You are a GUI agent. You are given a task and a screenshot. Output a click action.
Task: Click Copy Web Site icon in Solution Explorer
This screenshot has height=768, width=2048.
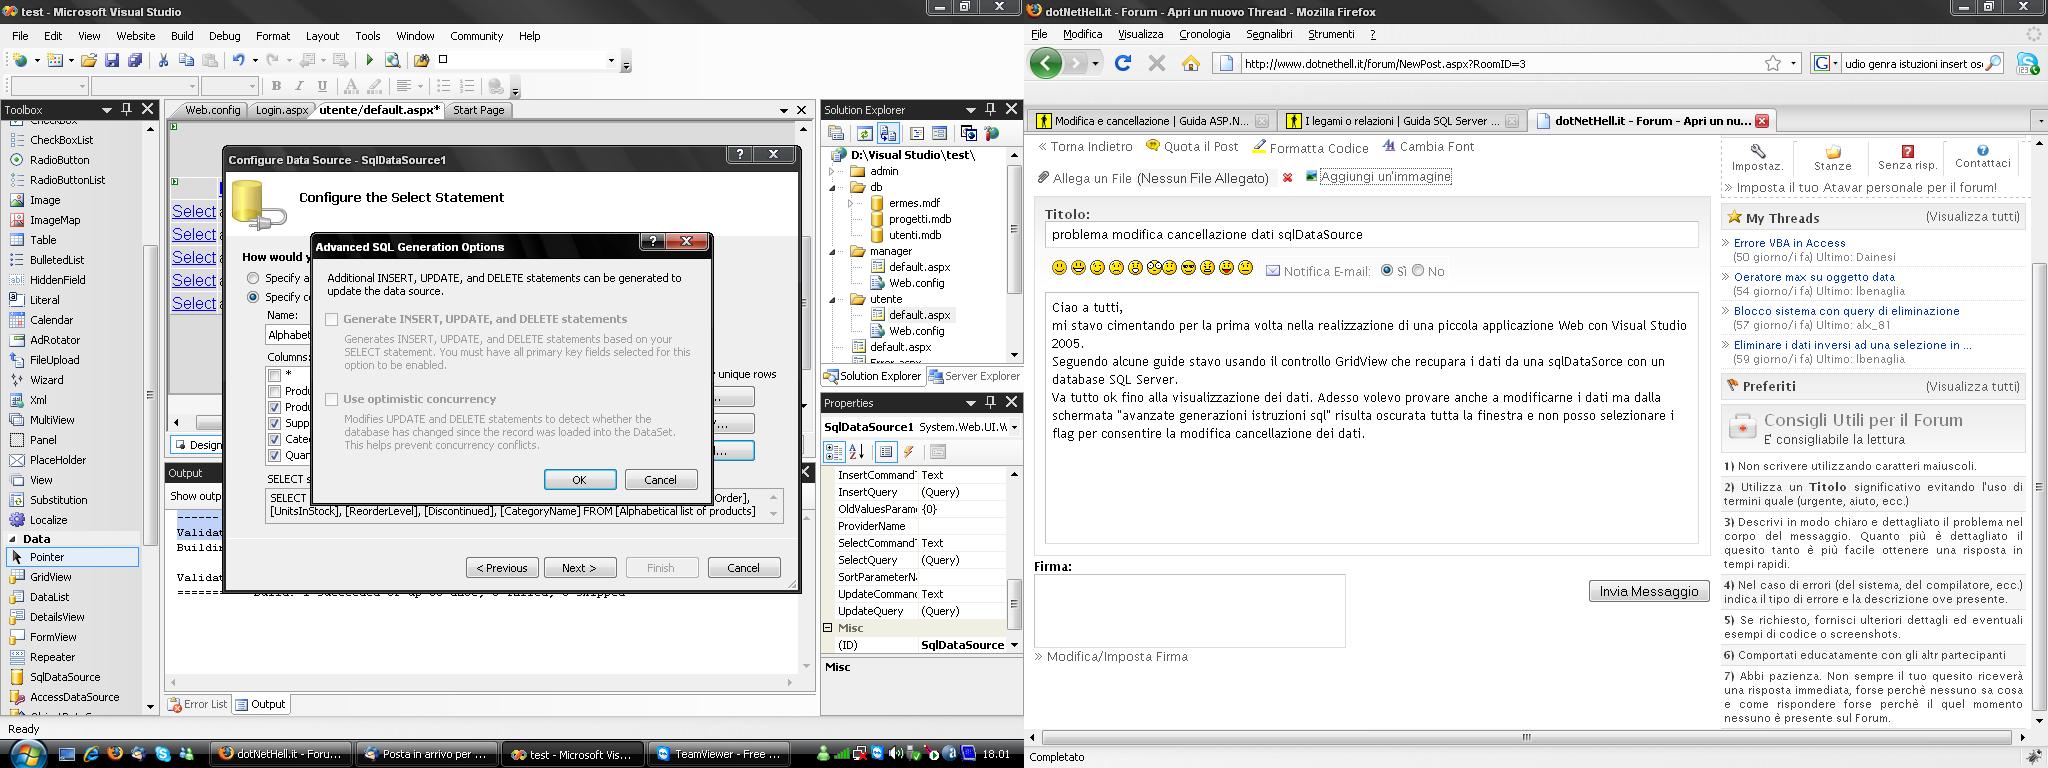tap(968, 133)
